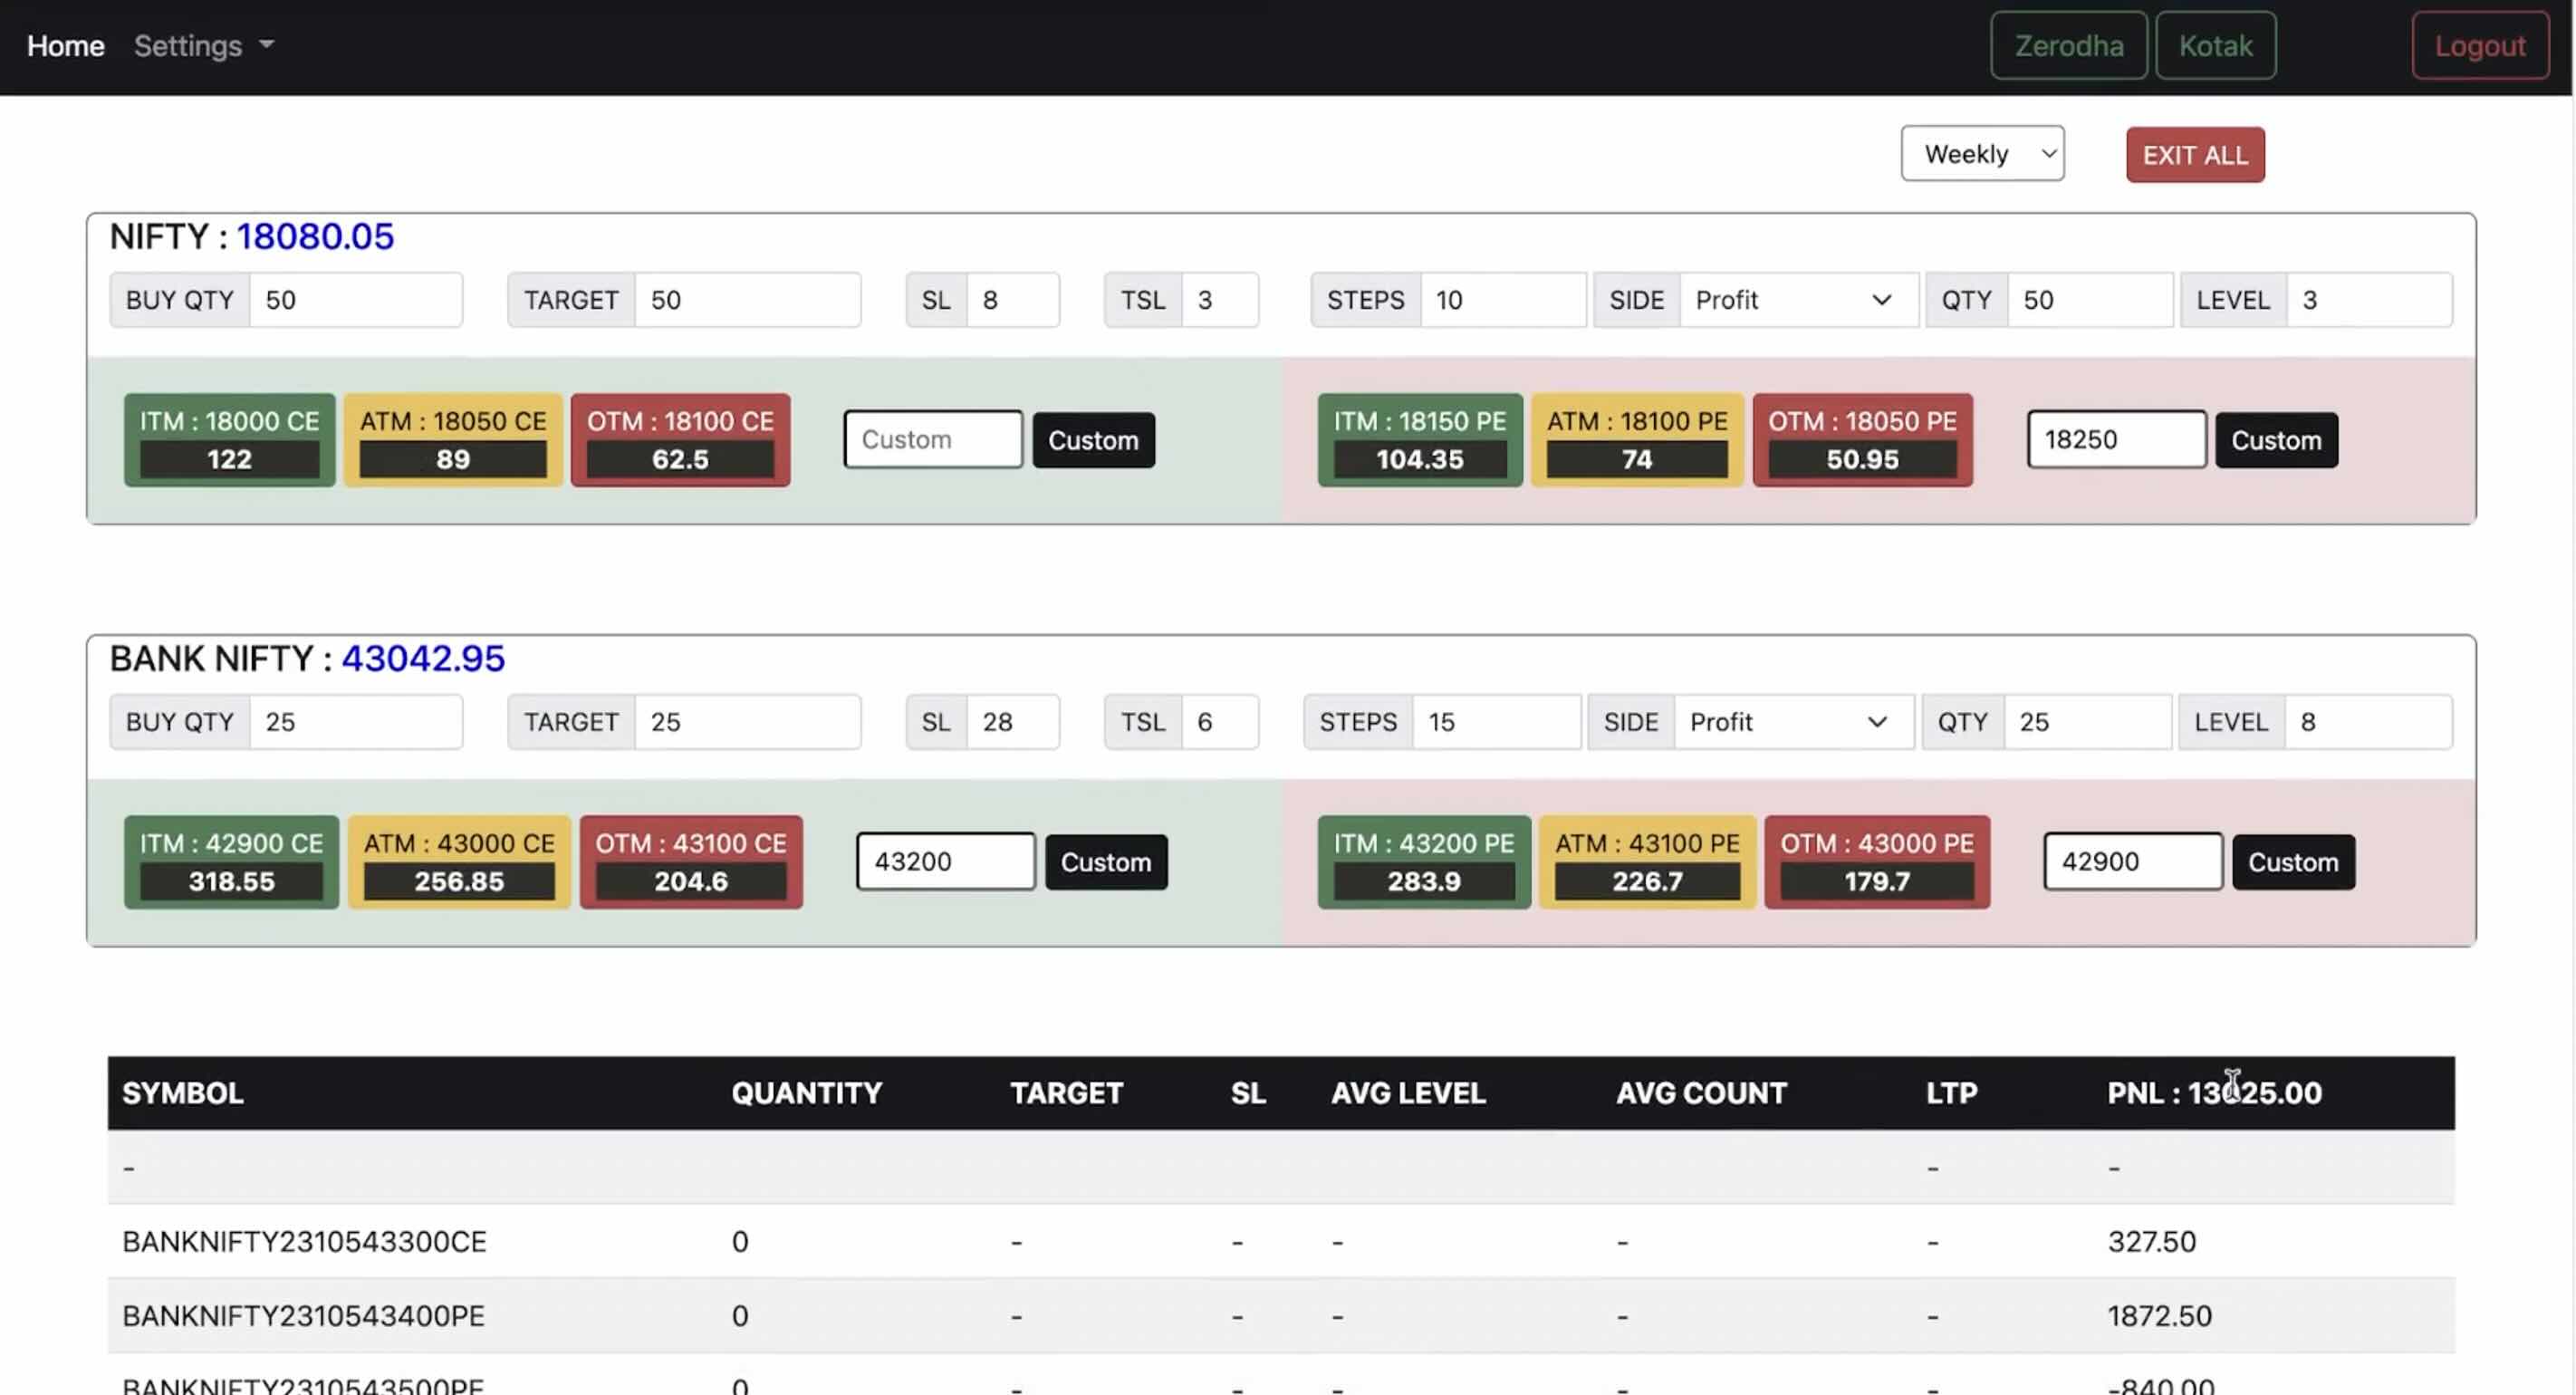This screenshot has height=1395, width=2576.
Task: Edit the NIFTY SL value 8
Action: coord(1012,300)
